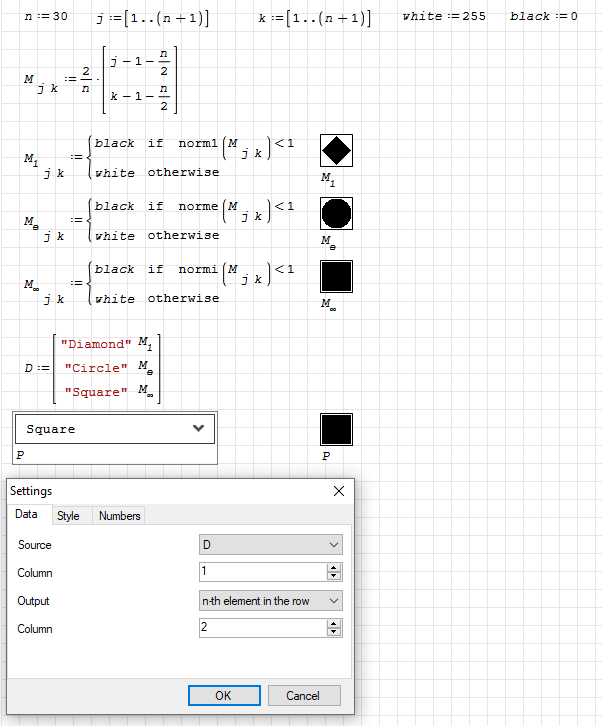The width and height of the screenshot is (602, 726).
Task: Click the "Diamond" string in matrix D
Action: [x=95, y=344]
